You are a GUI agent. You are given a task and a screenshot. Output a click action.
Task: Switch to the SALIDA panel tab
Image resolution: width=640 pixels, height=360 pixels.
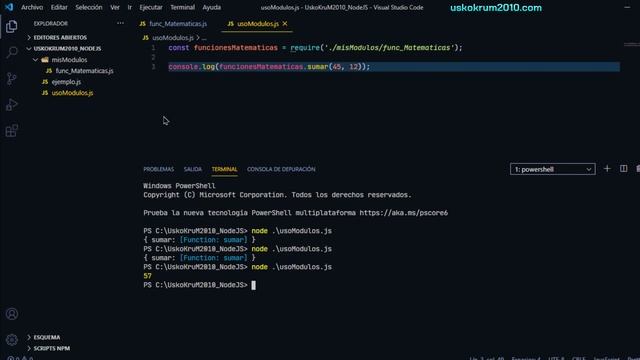(x=193, y=169)
